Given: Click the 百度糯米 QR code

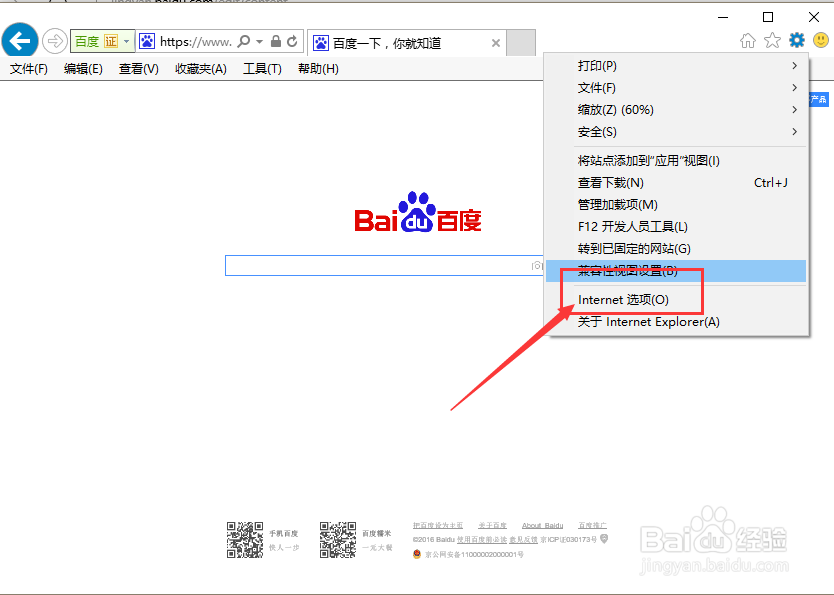Looking at the screenshot, I should [338, 540].
